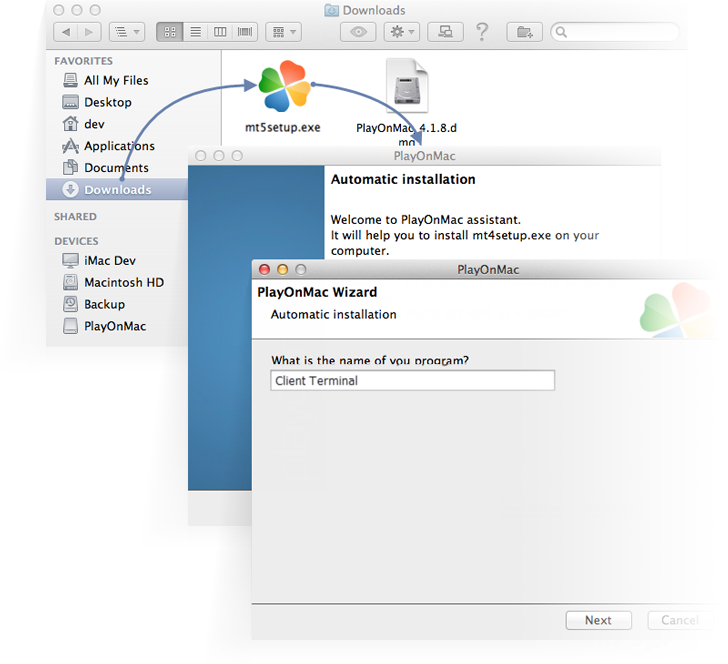Image resolution: width=728 pixels, height=664 pixels.
Task: Click the program name input field
Action: (412, 380)
